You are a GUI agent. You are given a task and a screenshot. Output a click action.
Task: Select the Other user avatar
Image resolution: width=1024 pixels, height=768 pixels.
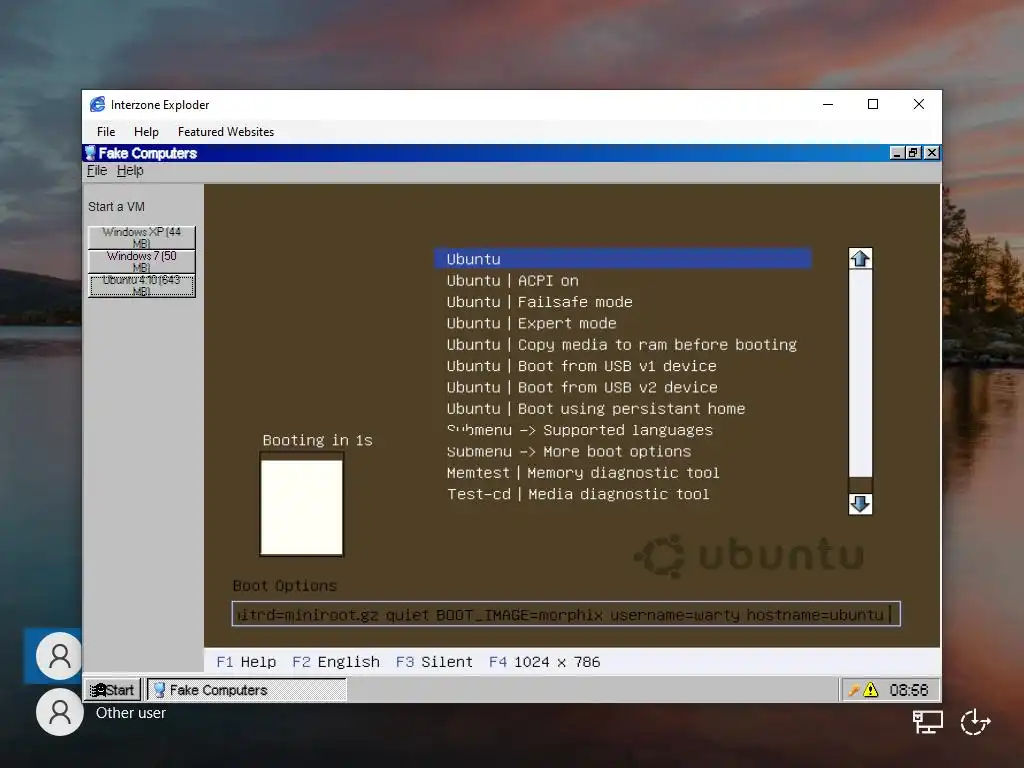tap(59, 712)
